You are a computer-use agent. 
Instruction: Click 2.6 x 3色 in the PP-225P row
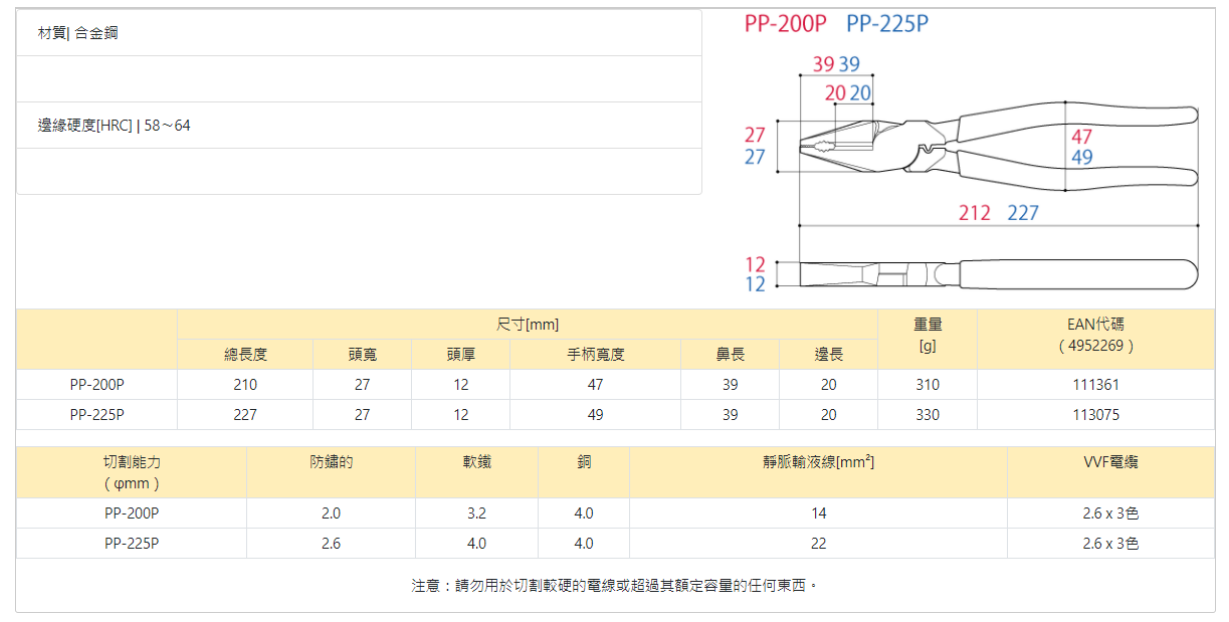click(1110, 543)
